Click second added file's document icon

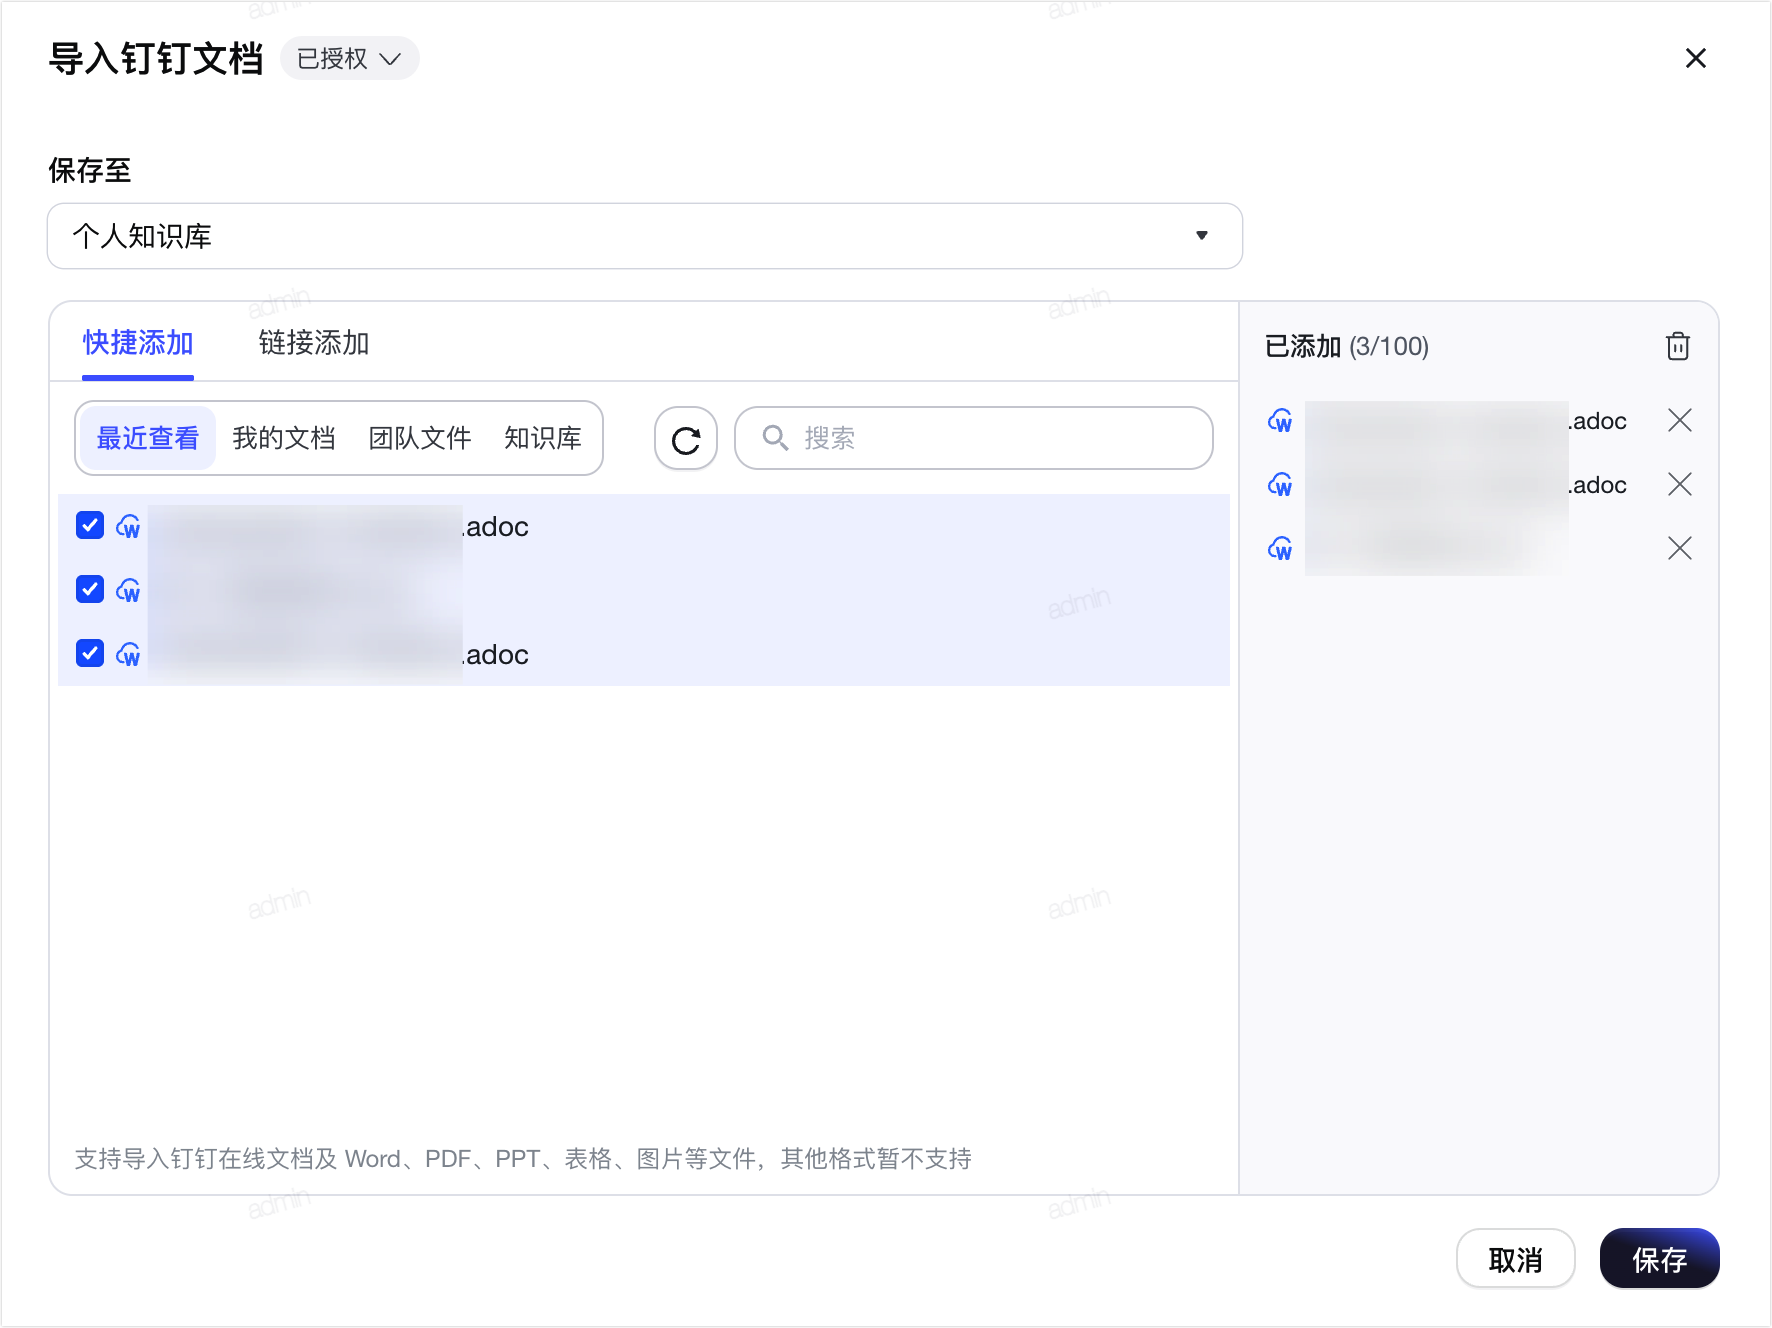(x=1280, y=484)
